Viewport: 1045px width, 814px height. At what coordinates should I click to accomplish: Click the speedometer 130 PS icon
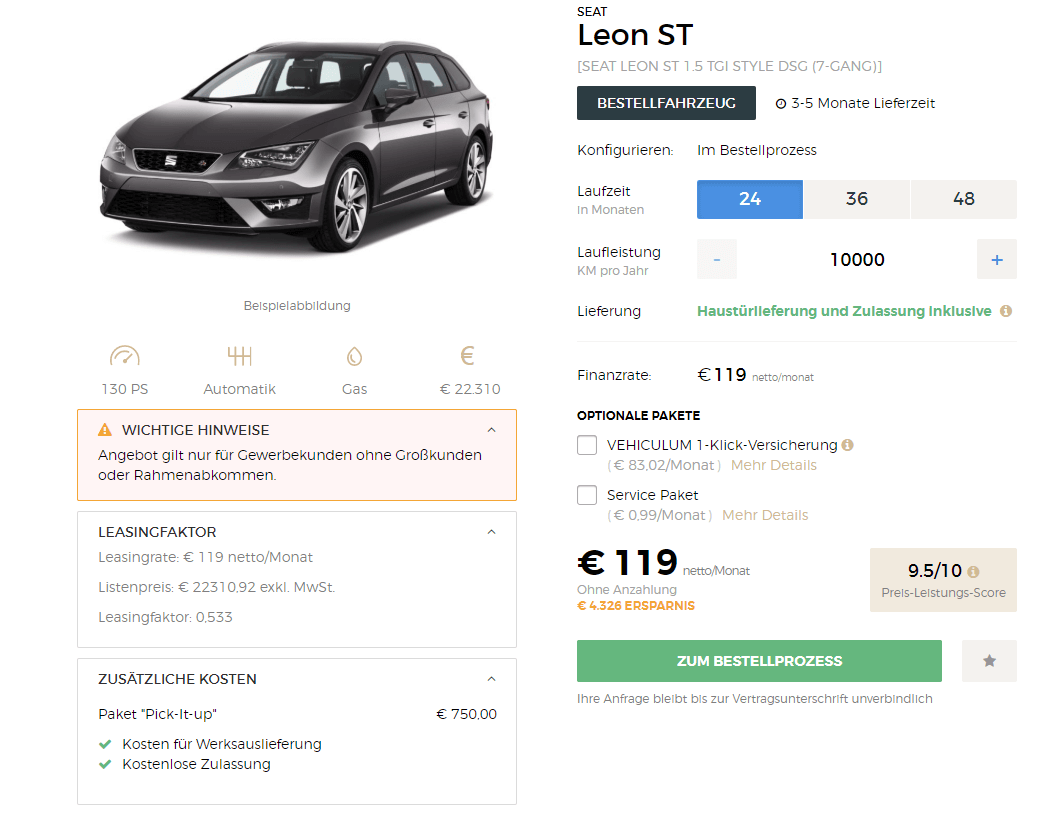click(125, 356)
